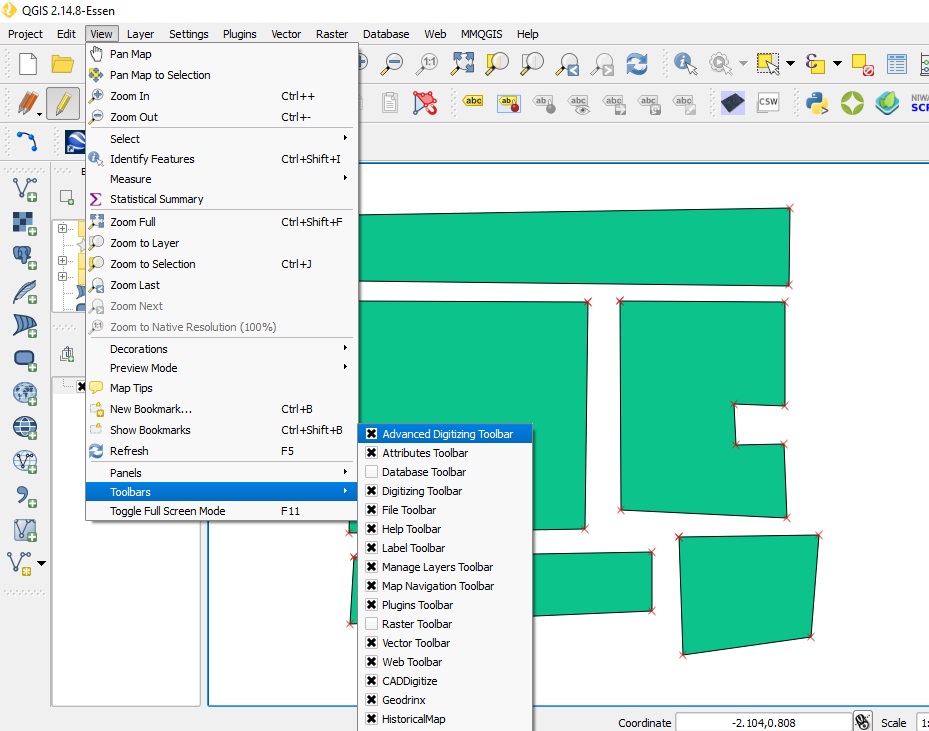This screenshot has height=731, width=929.
Task: Open the Decorations submenu
Action: [222, 349]
